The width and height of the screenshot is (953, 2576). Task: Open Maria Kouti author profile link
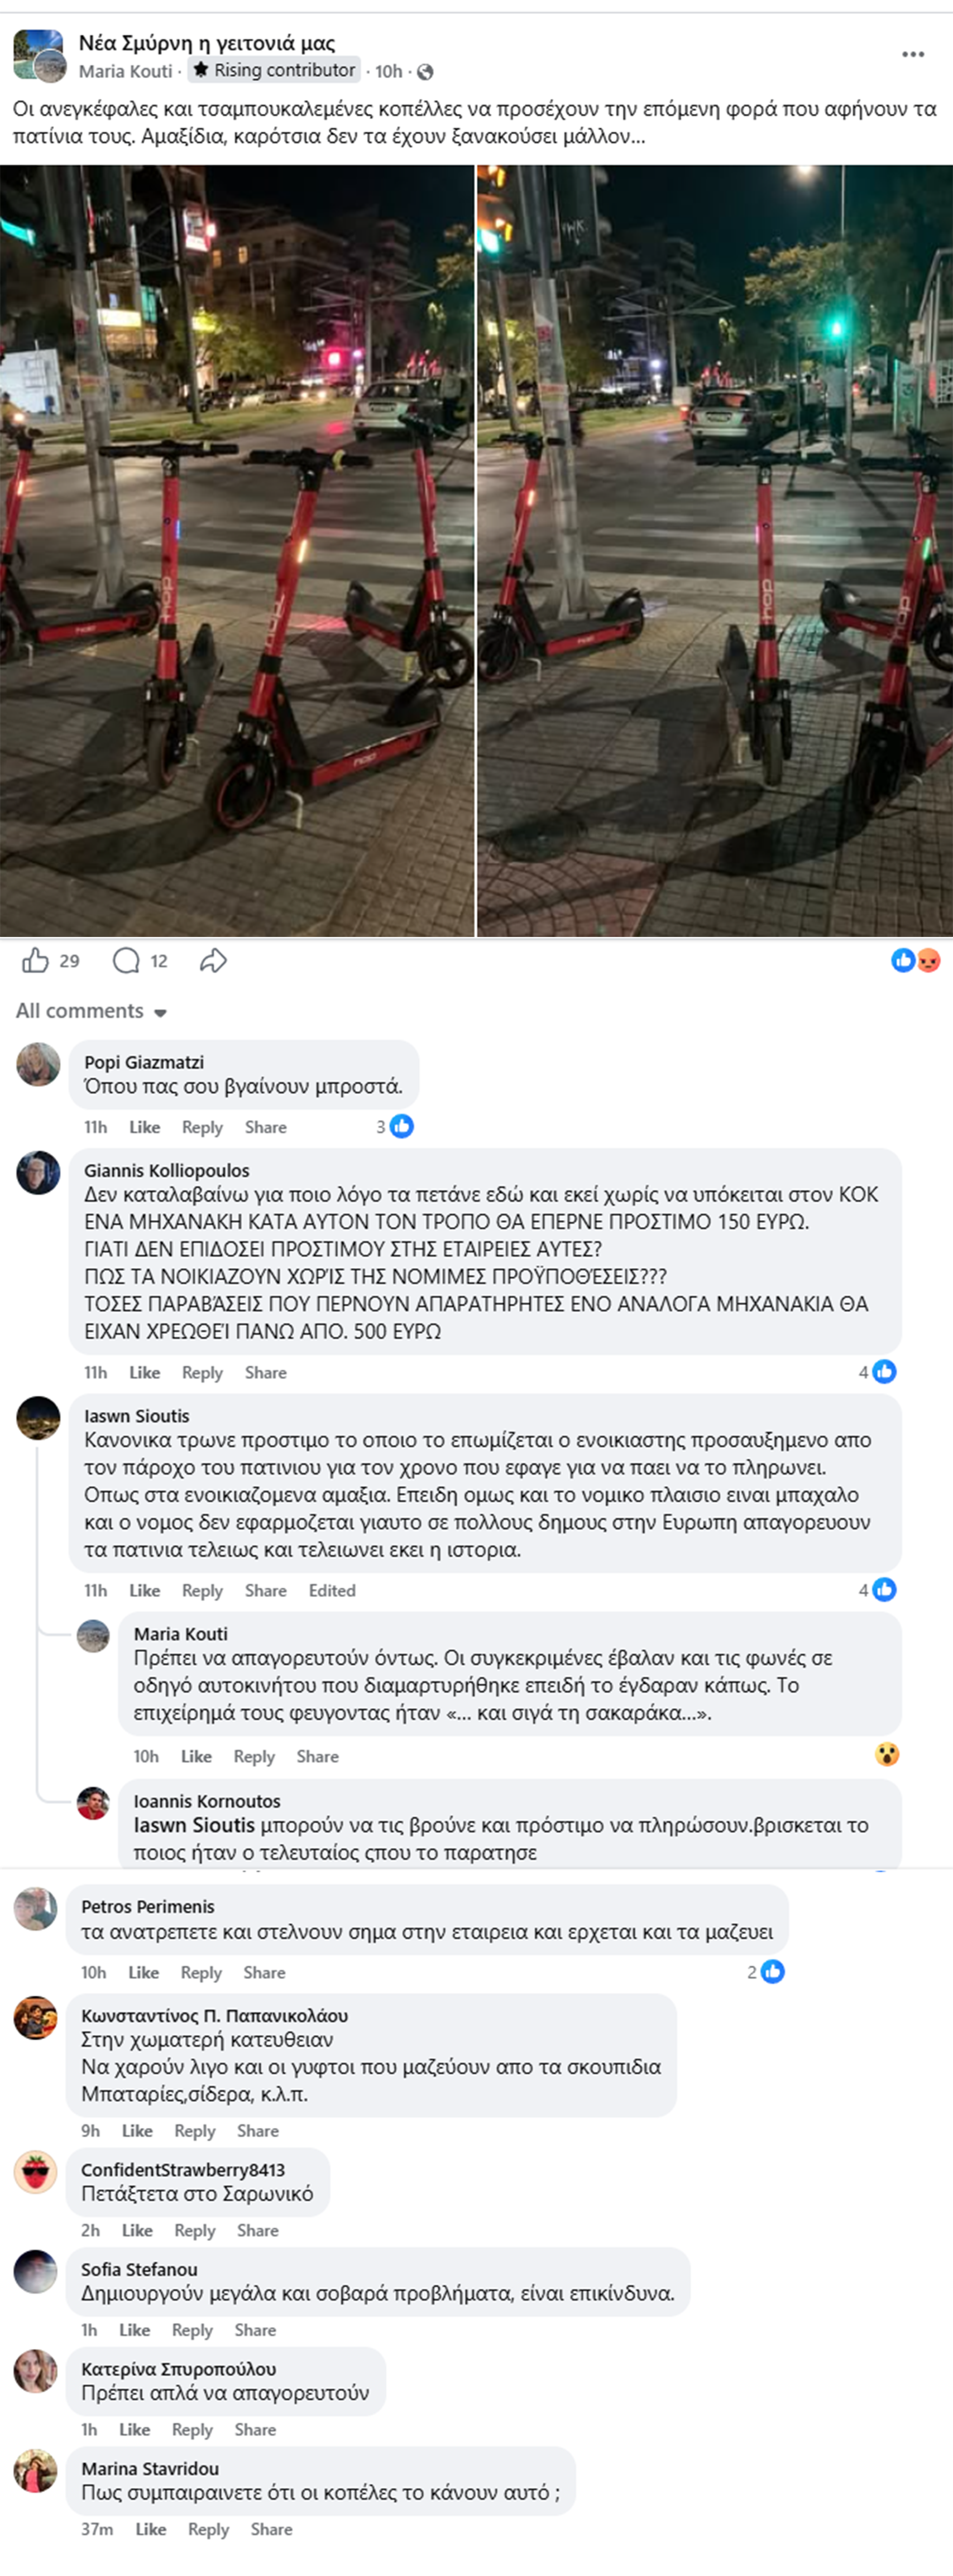[x=126, y=71]
